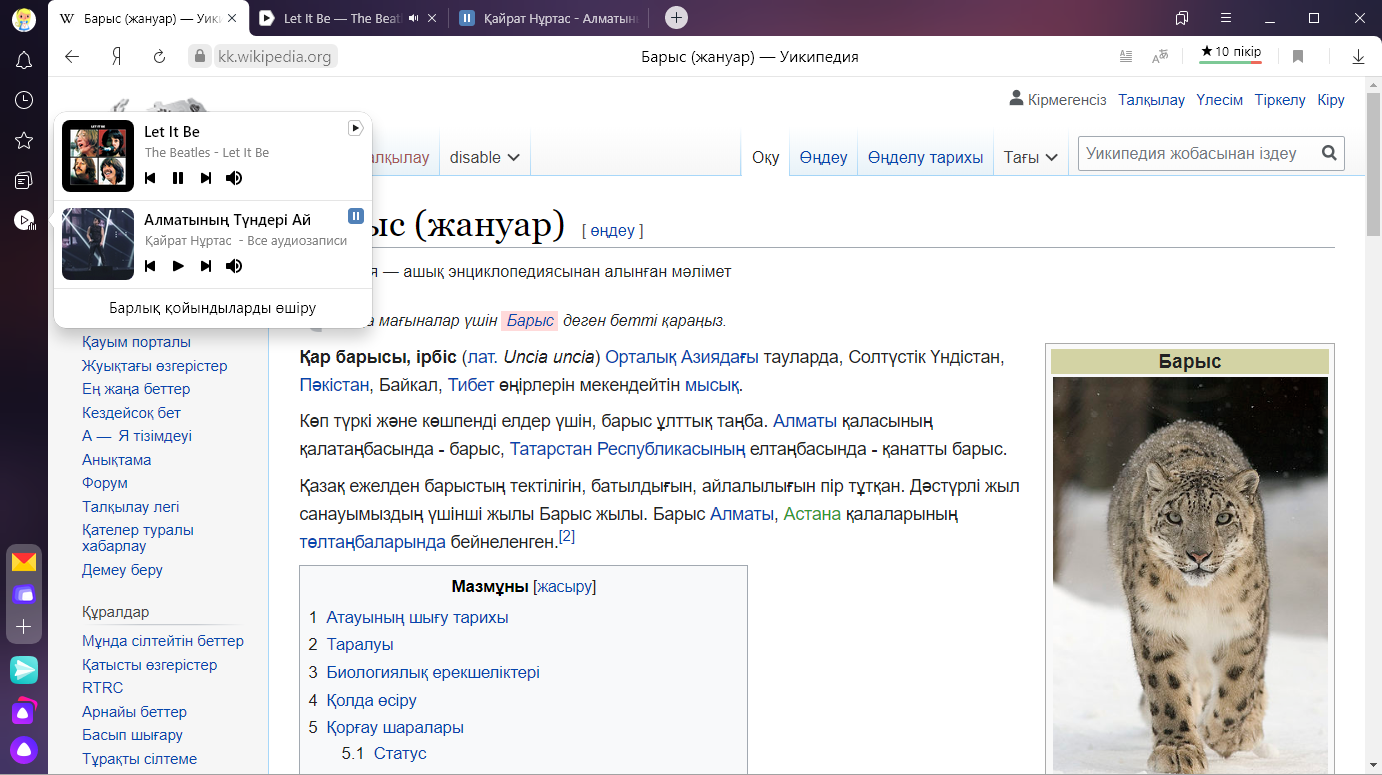Image resolution: width=1382 pixels, height=775 pixels.
Task: Open a new tab with plus button
Action: [x=676, y=17]
